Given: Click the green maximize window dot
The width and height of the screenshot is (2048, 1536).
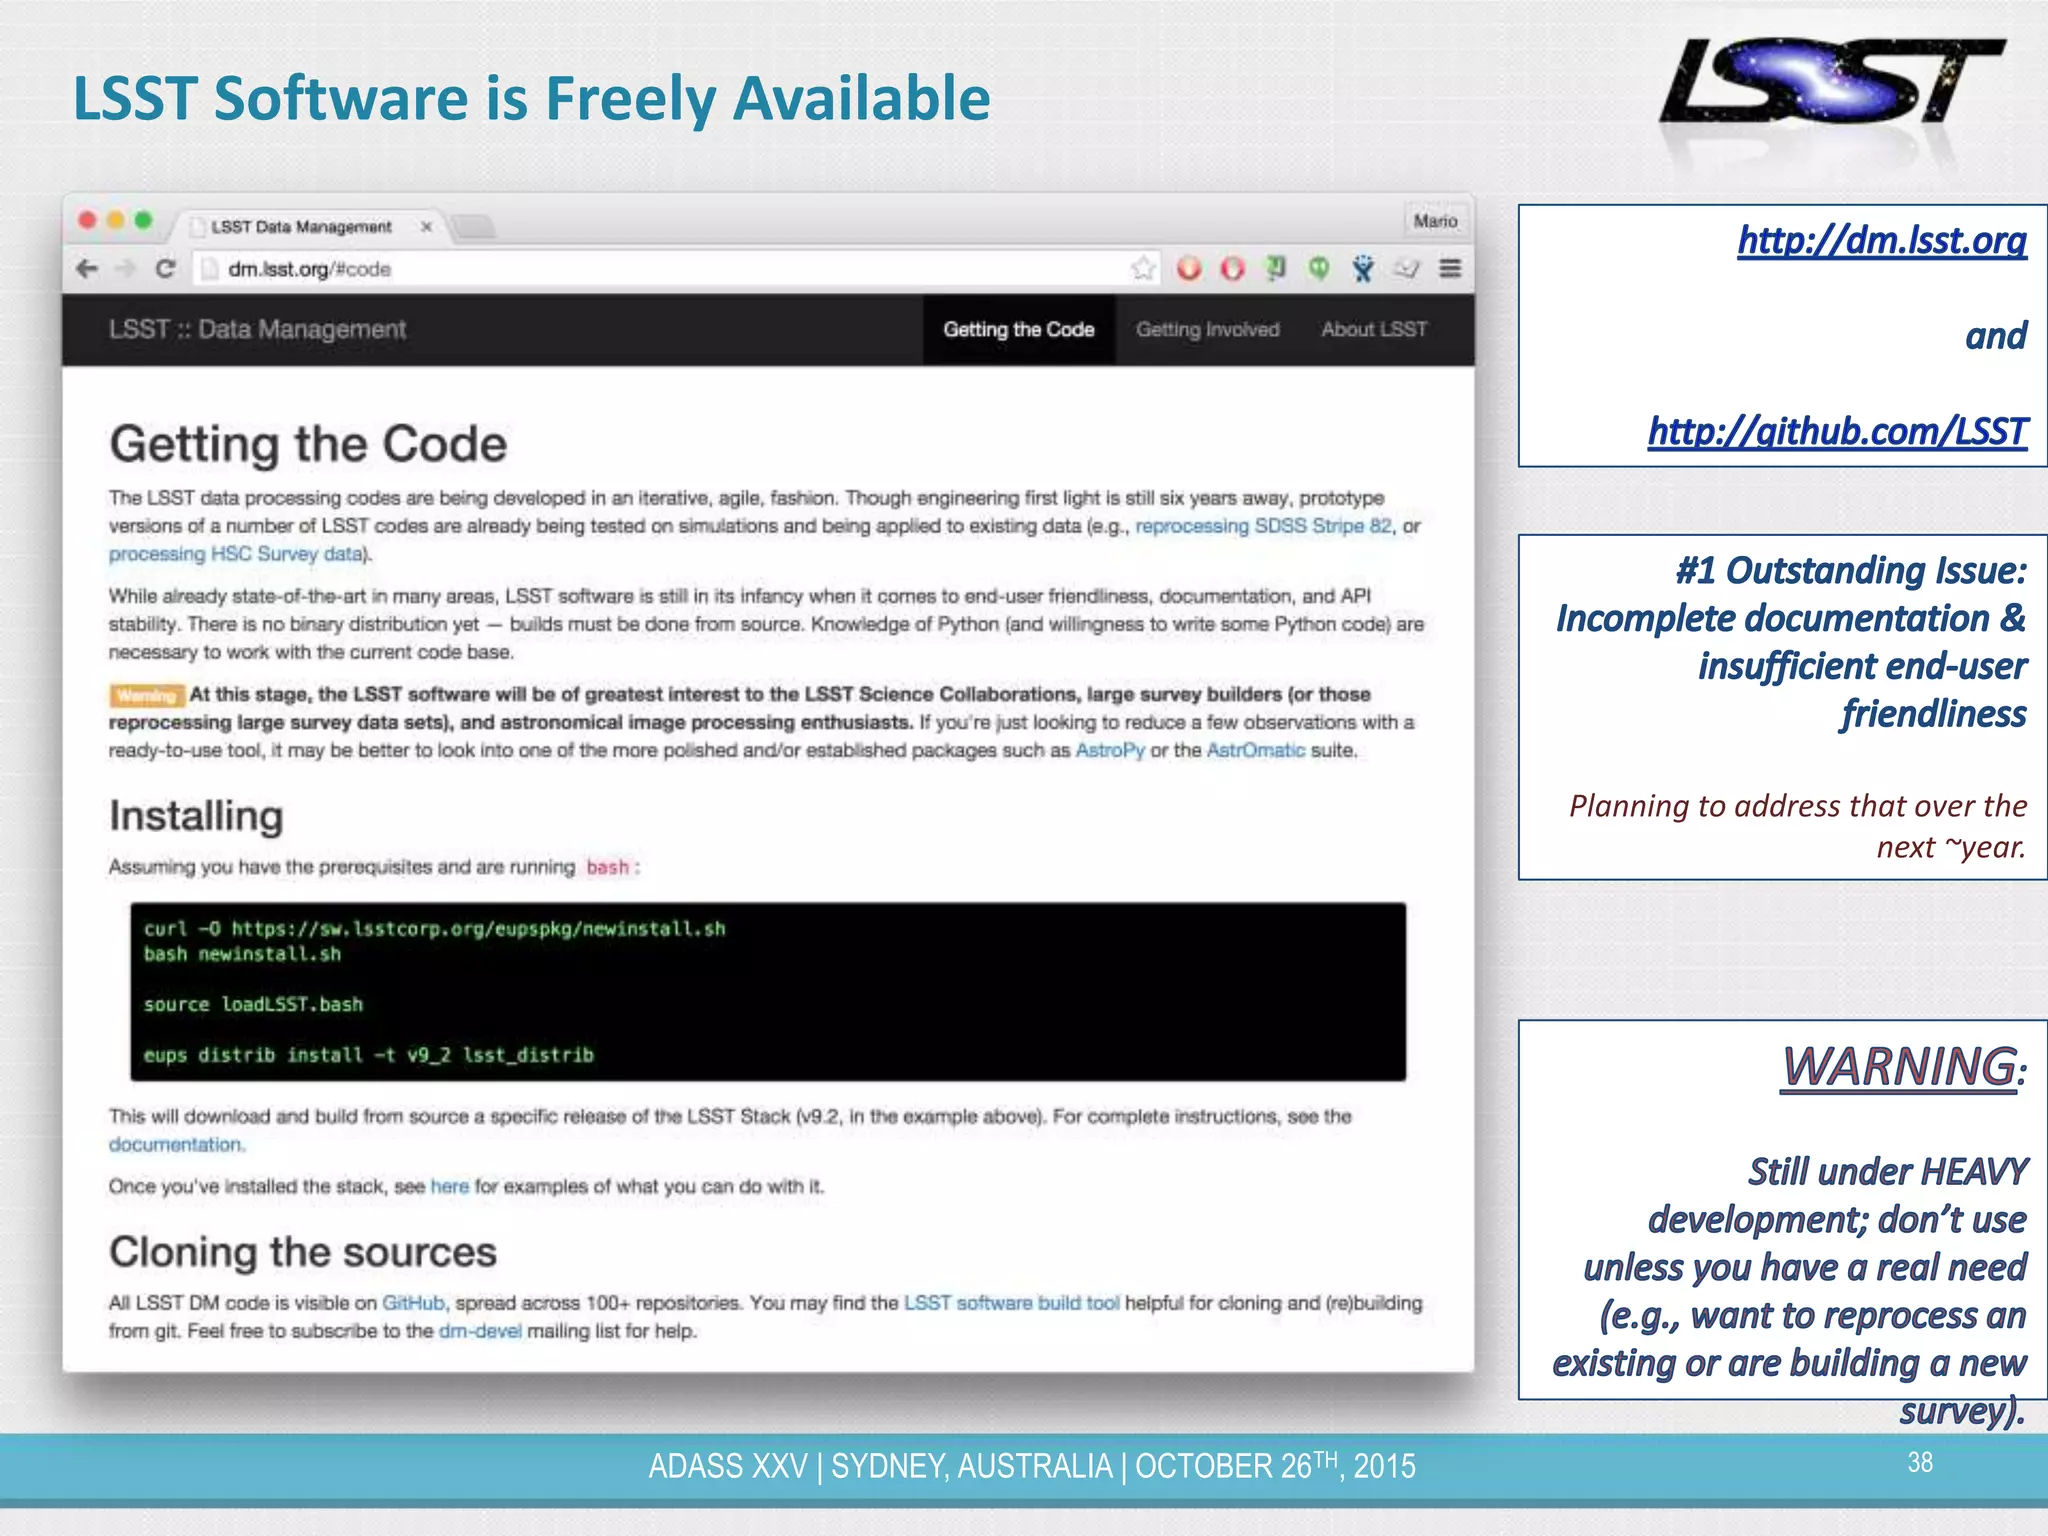Looking at the screenshot, I should pyautogui.click(x=144, y=220).
